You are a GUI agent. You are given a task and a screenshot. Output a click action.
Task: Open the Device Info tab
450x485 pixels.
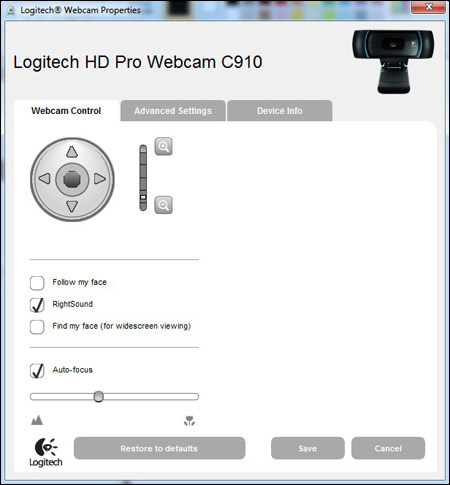pyautogui.click(x=280, y=111)
